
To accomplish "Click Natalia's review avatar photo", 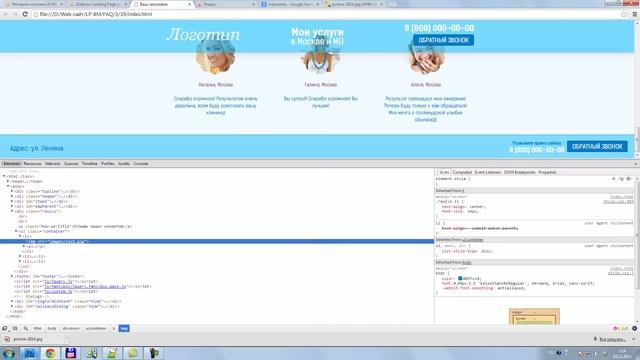I will point(216,58).
